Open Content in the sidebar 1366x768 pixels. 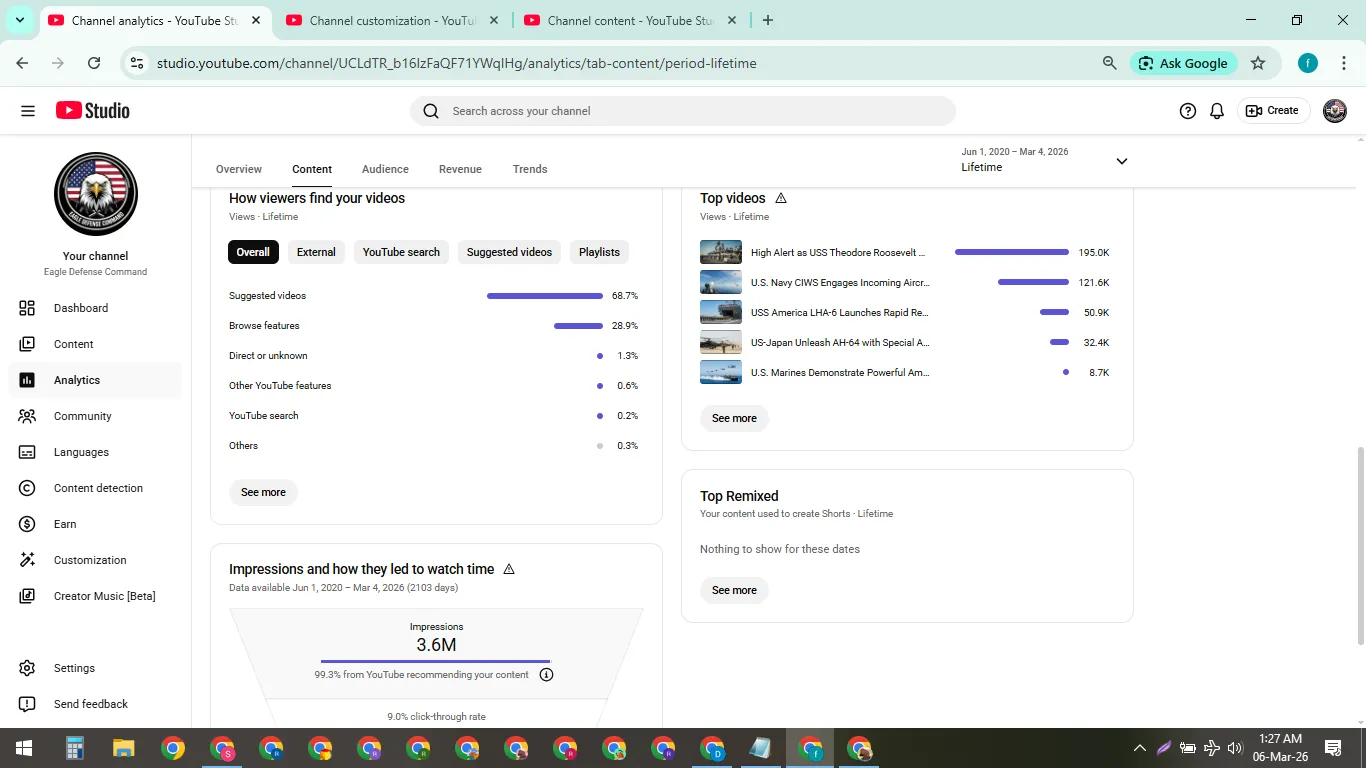(x=95, y=344)
